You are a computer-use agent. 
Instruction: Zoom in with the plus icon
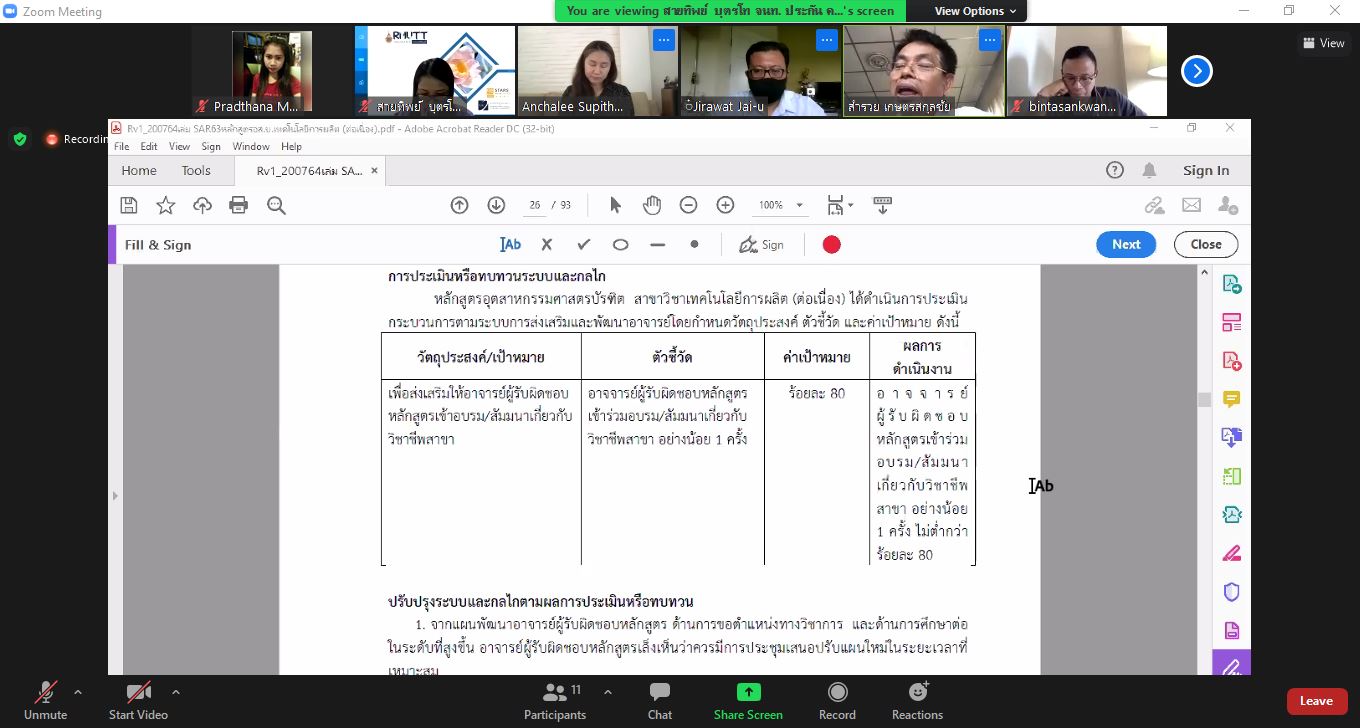(725, 205)
